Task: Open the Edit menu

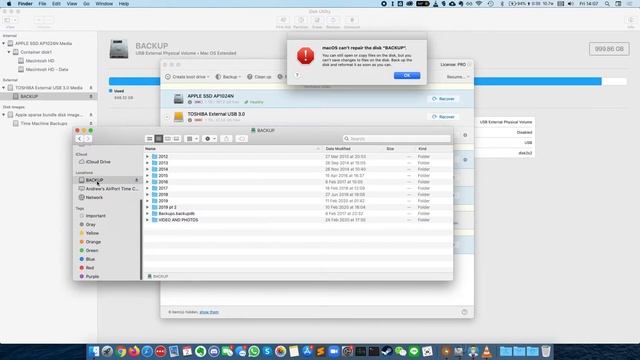Action: [x=56, y=4]
